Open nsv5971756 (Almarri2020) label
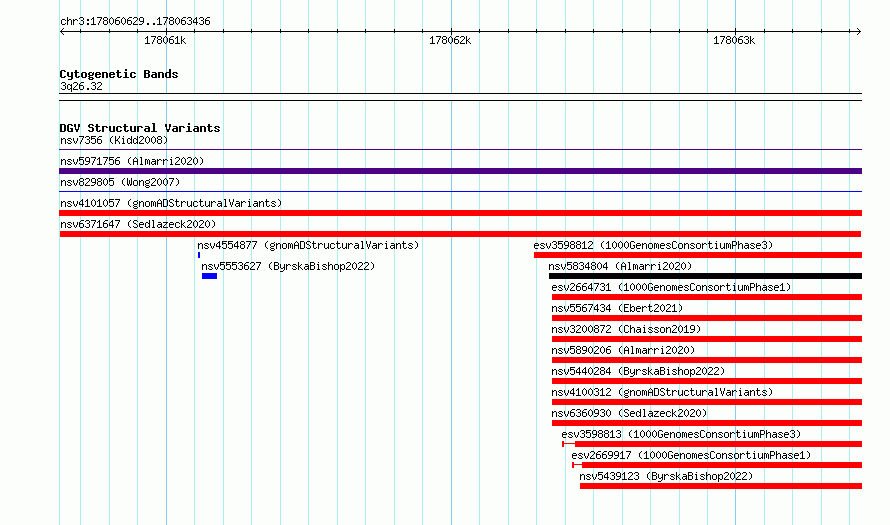Screen dimensions: 890x525 (x=132, y=161)
